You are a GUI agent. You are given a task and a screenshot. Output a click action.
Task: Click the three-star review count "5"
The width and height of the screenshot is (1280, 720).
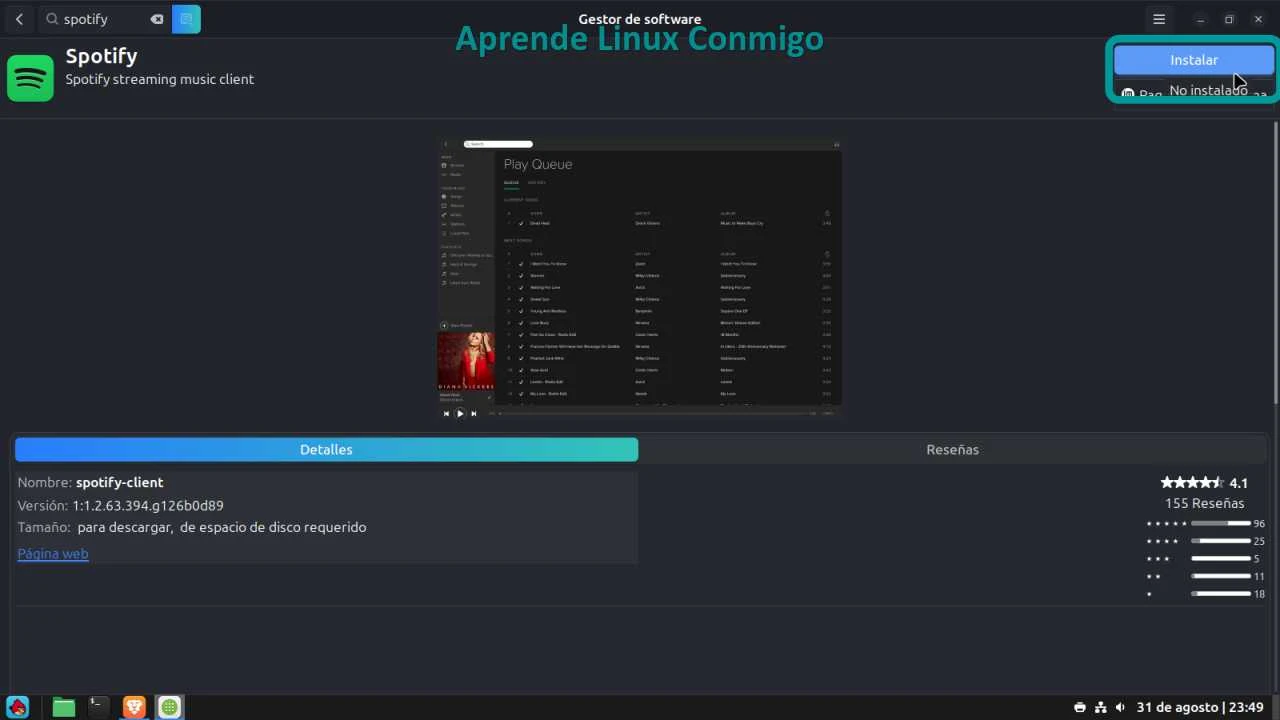click(1257, 559)
